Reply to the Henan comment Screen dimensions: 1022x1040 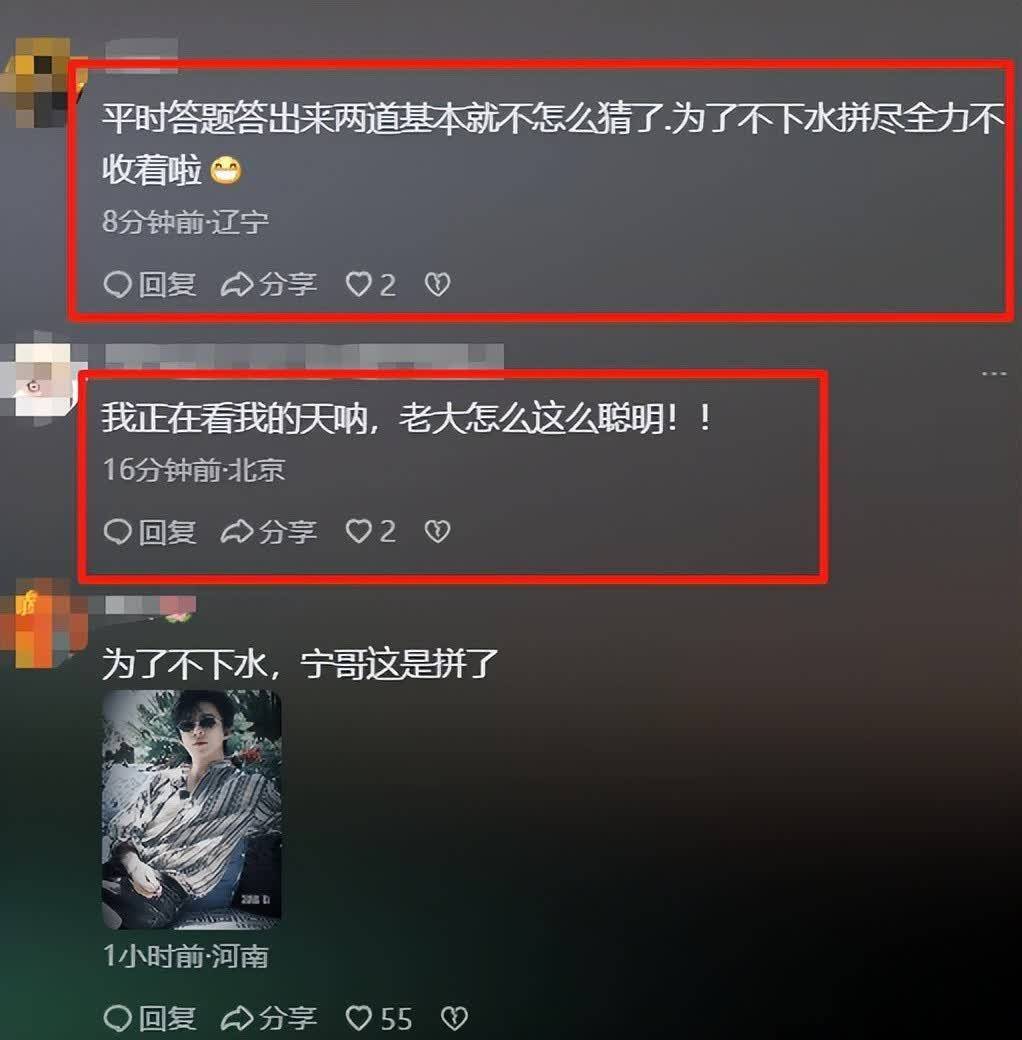click(150, 1019)
